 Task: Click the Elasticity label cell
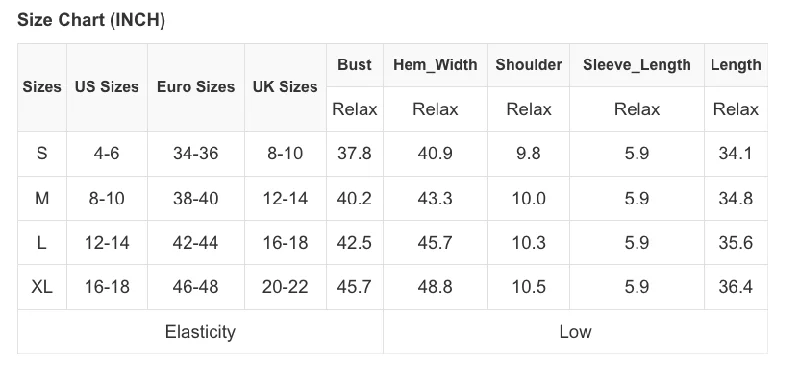(x=201, y=332)
